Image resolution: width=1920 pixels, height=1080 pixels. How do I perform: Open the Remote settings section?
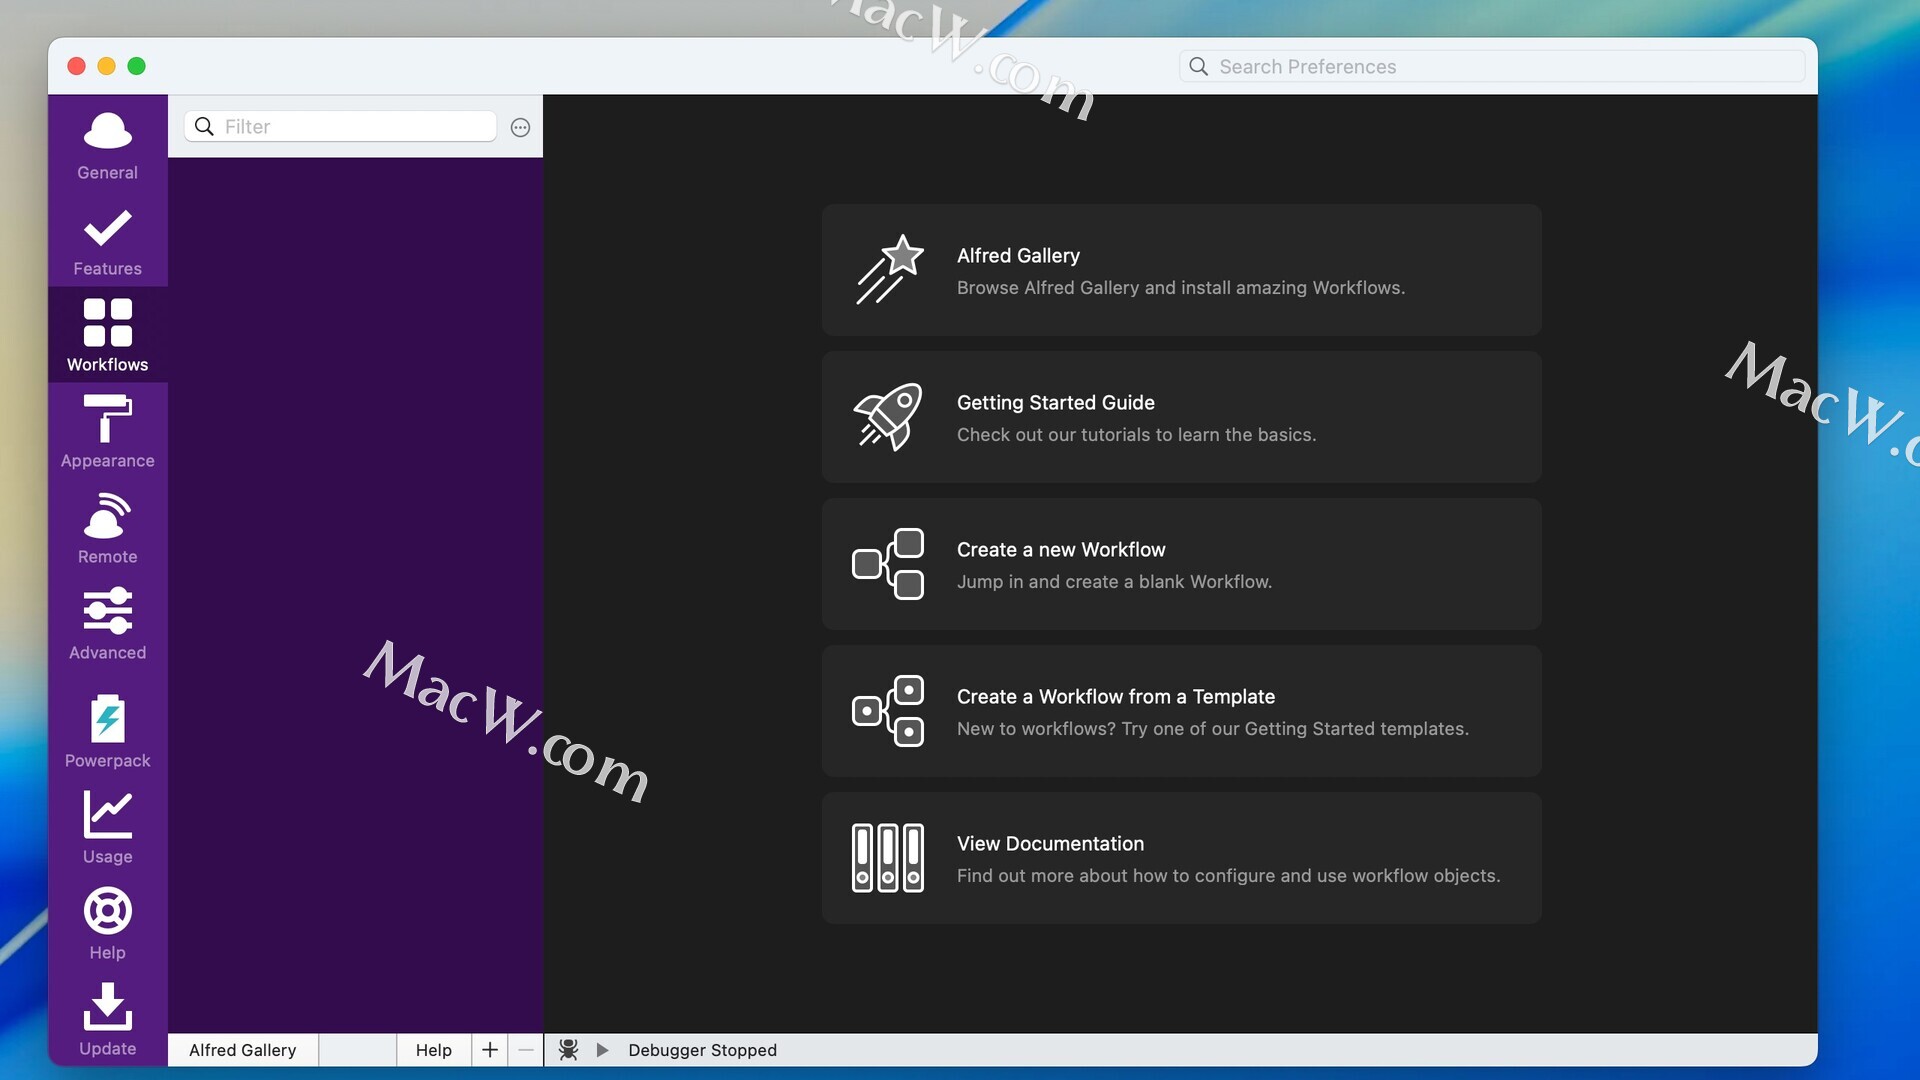tap(107, 528)
